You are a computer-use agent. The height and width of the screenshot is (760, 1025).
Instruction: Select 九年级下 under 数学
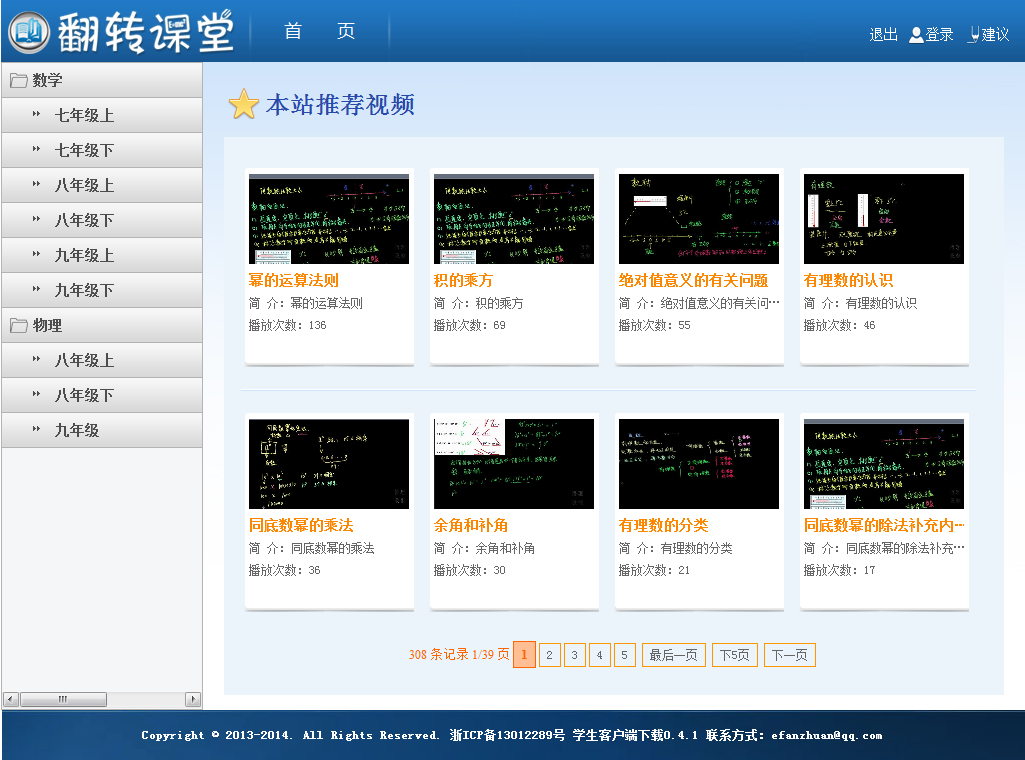[102, 290]
